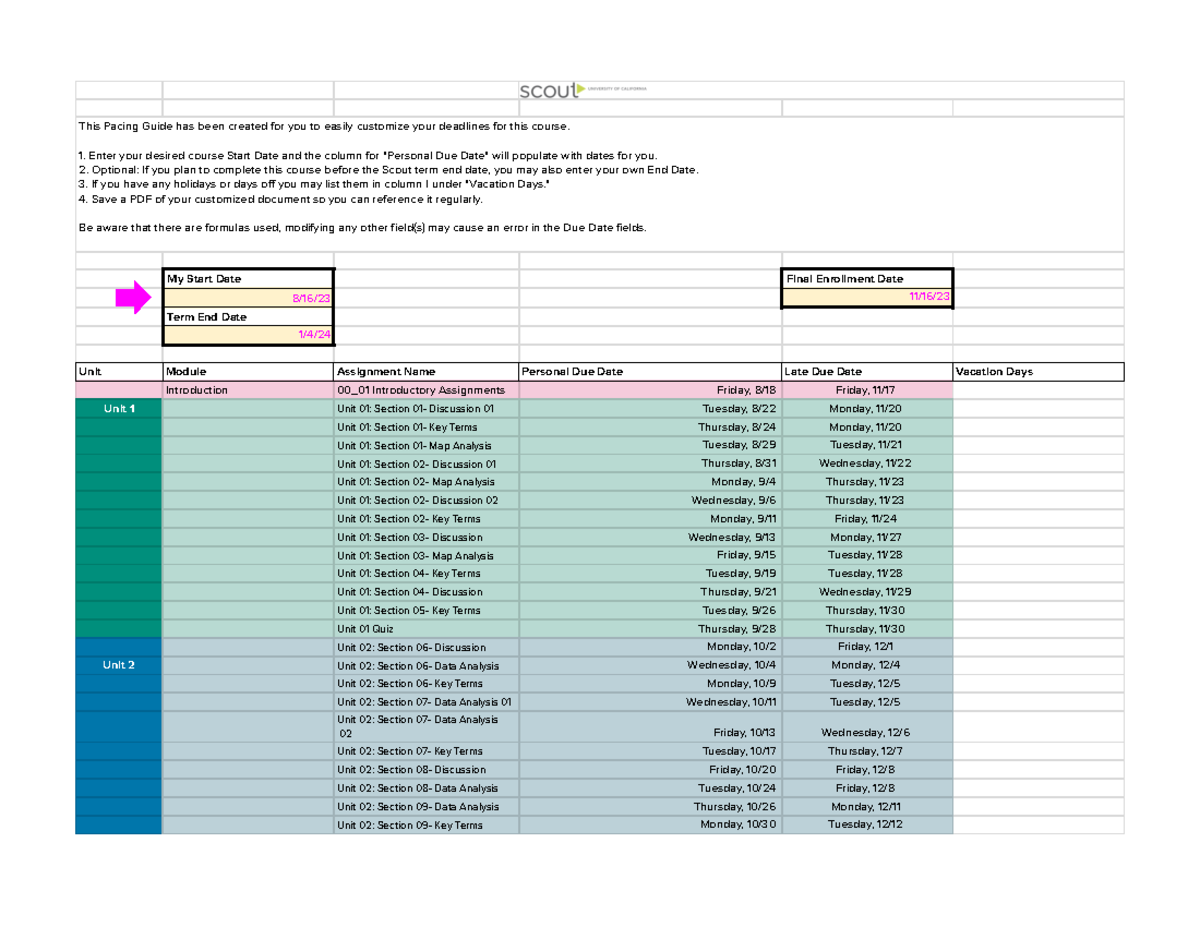This screenshot has width=1200, height=927.
Task: Click the Scout University of California logo
Action: tap(583, 90)
